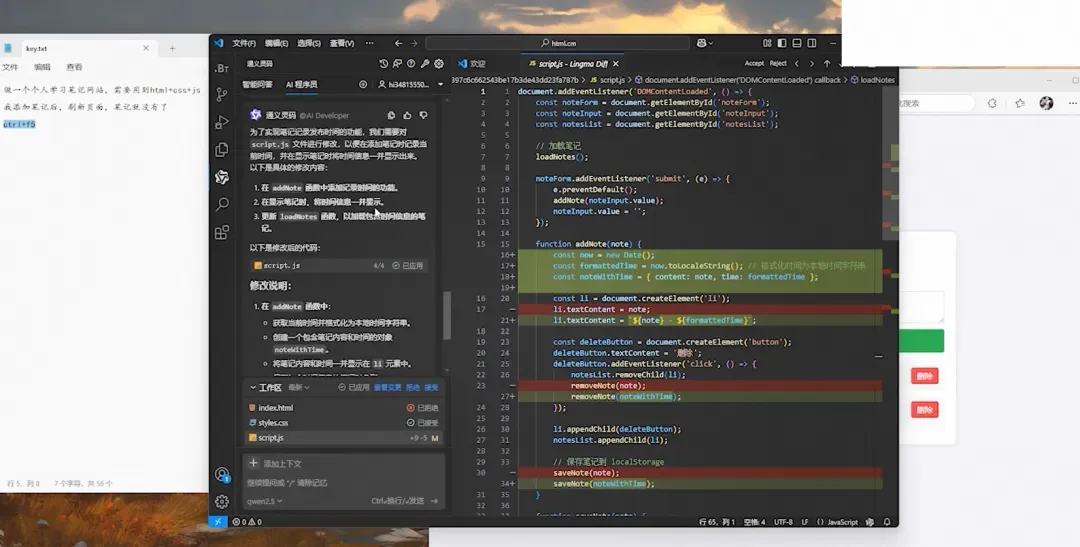The height and width of the screenshot is (547, 1080).
Task: Open script.js code block card in chat
Action: click(338, 265)
